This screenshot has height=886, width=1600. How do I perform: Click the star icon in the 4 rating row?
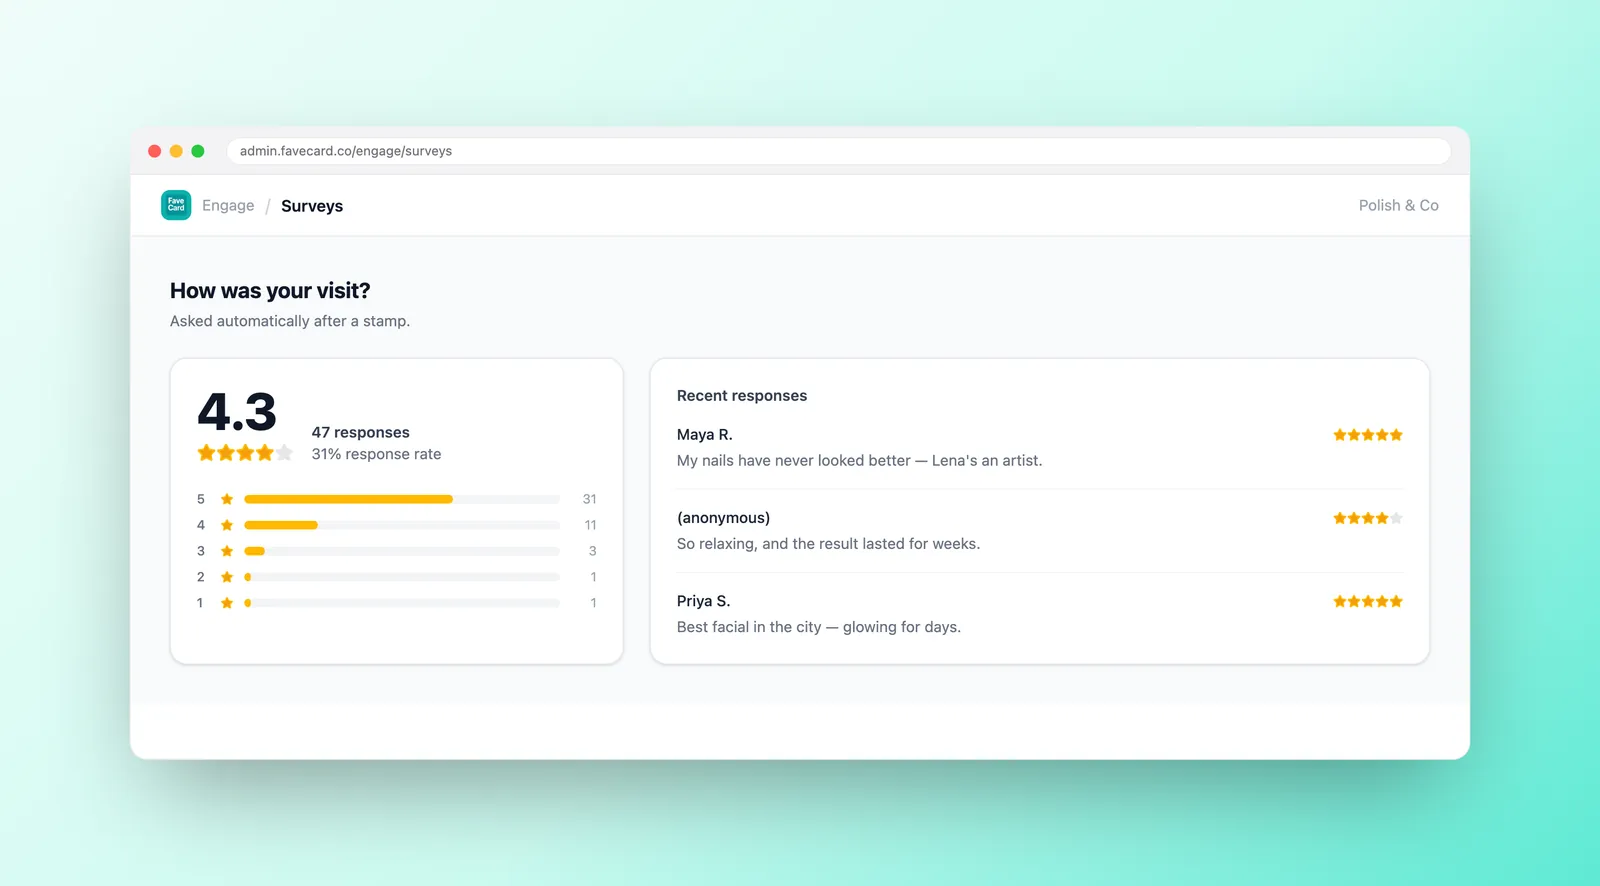point(227,525)
